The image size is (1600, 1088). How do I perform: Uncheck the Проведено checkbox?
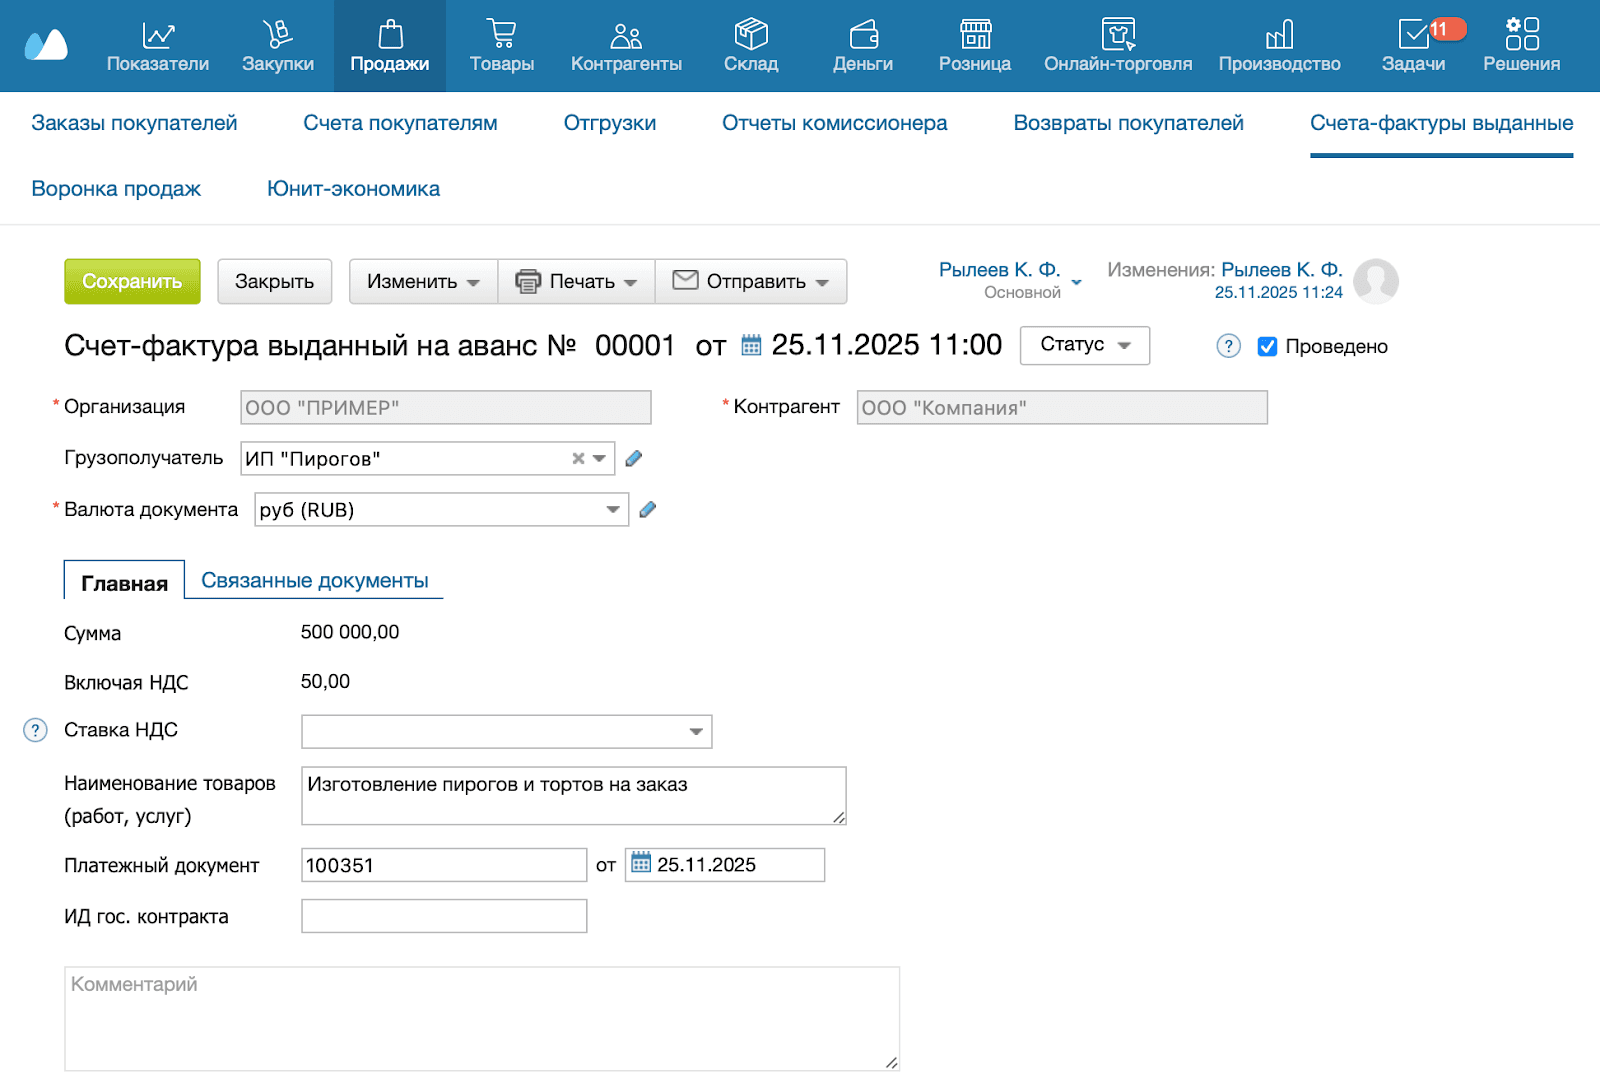coord(1267,347)
